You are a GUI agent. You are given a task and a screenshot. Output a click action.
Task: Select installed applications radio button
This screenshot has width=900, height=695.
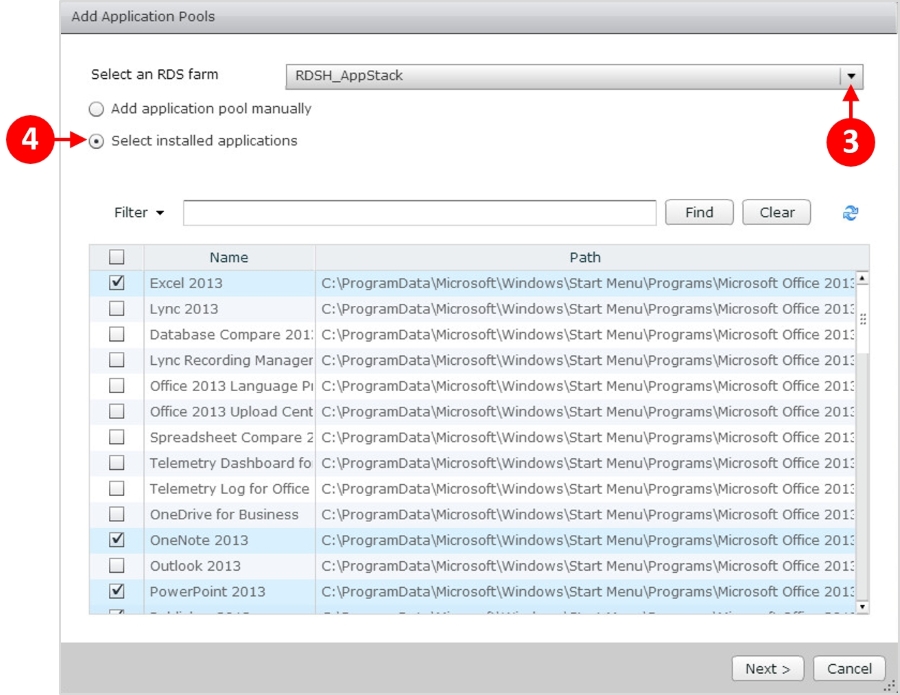pyautogui.click(x=96, y=141)
